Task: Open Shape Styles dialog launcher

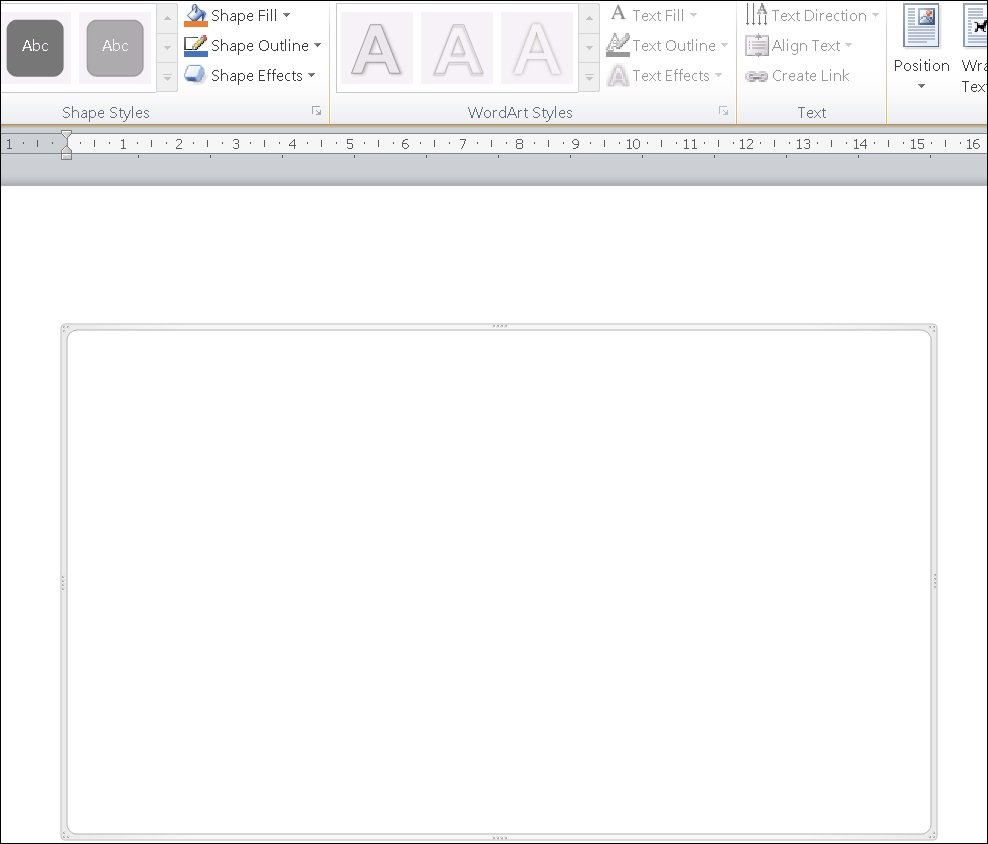Action: coord(316,112)
